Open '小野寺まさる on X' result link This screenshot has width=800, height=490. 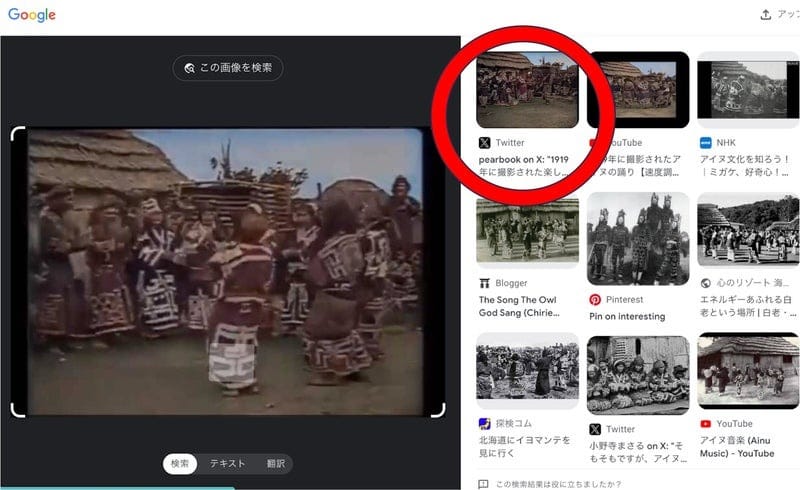click(638, 452)
